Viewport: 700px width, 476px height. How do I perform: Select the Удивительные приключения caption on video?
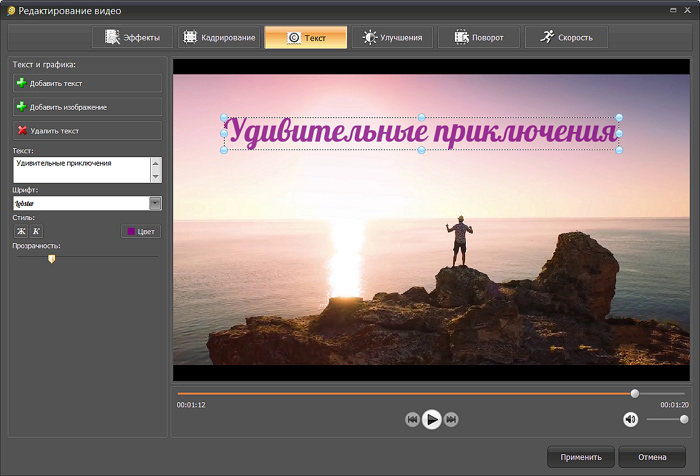421,133
